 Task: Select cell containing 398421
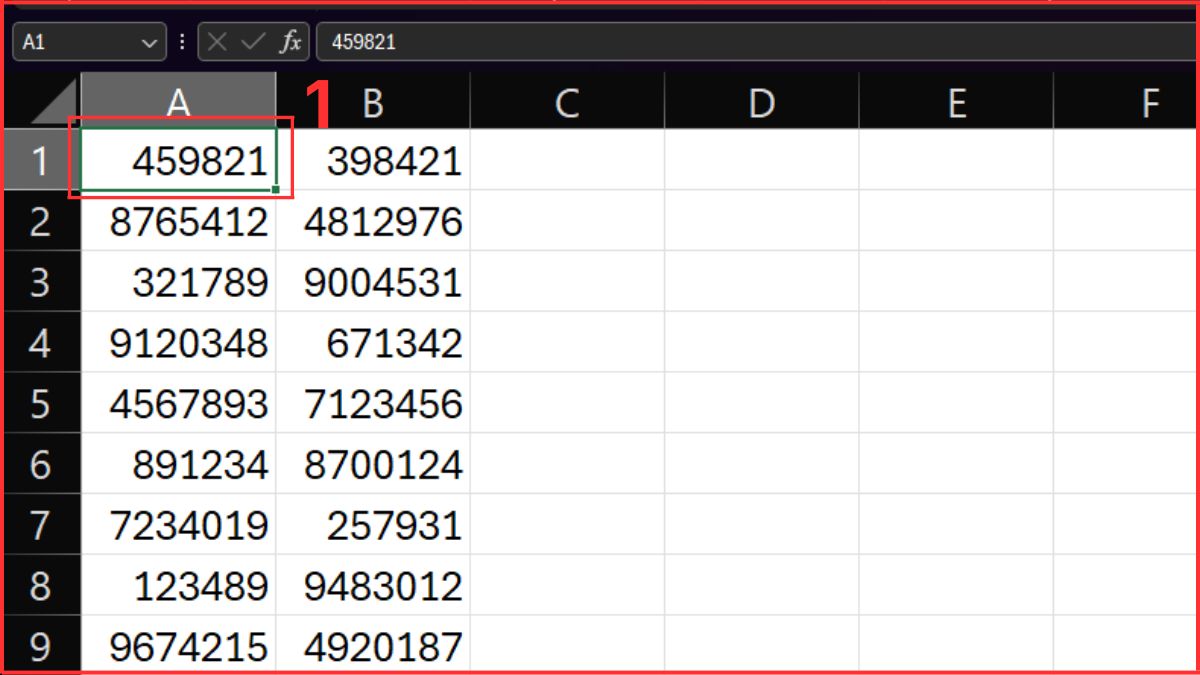[373, 159]
